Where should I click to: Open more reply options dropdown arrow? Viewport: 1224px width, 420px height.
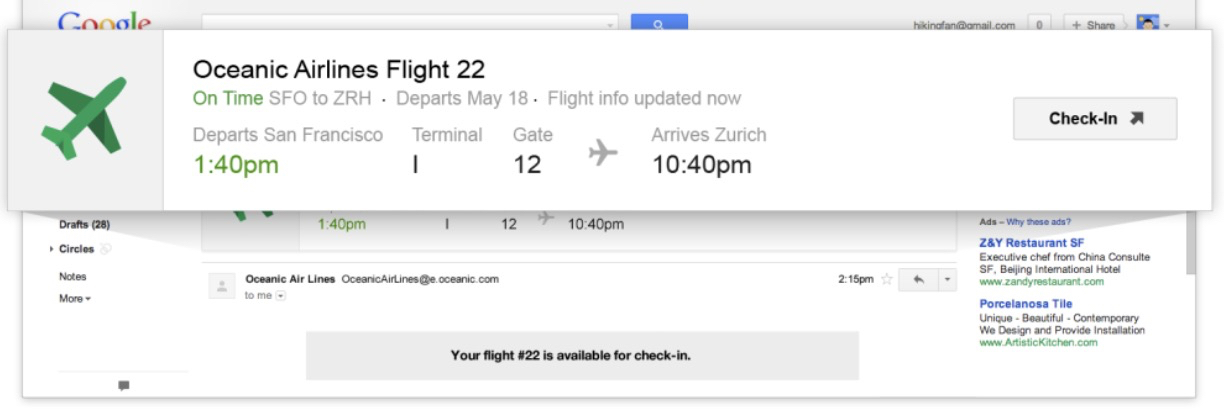point(947,280)
